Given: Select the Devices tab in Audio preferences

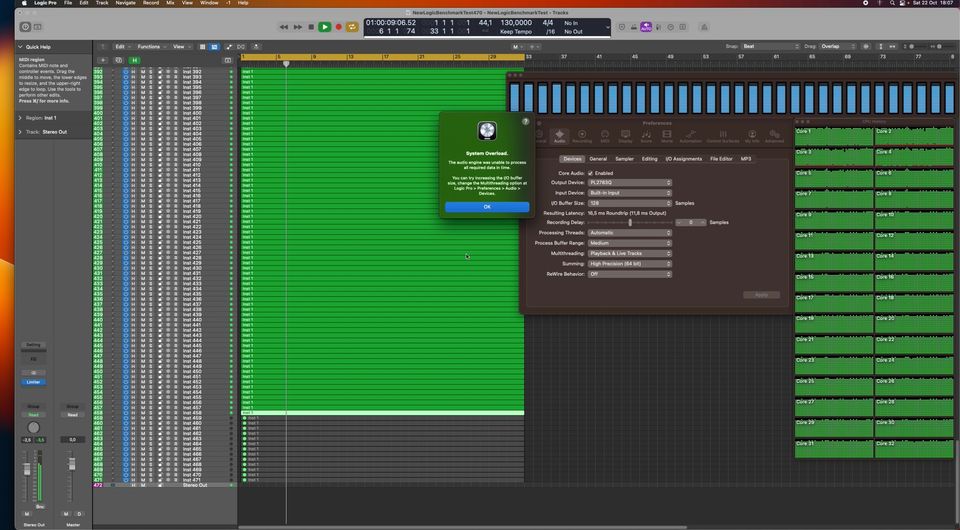Looking at the screenshot, I should [x=572, y=159].
